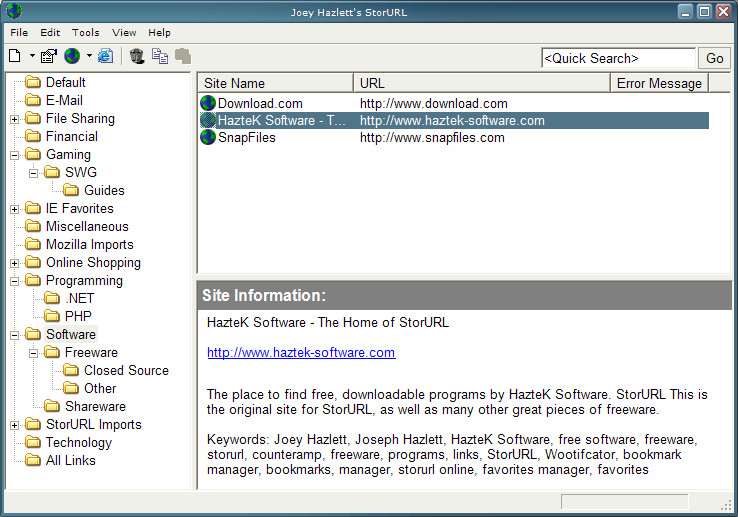The image size is (738, 517).
Task: Open the haztek-software.com link in Site Information
Action: tap(301, 352)
